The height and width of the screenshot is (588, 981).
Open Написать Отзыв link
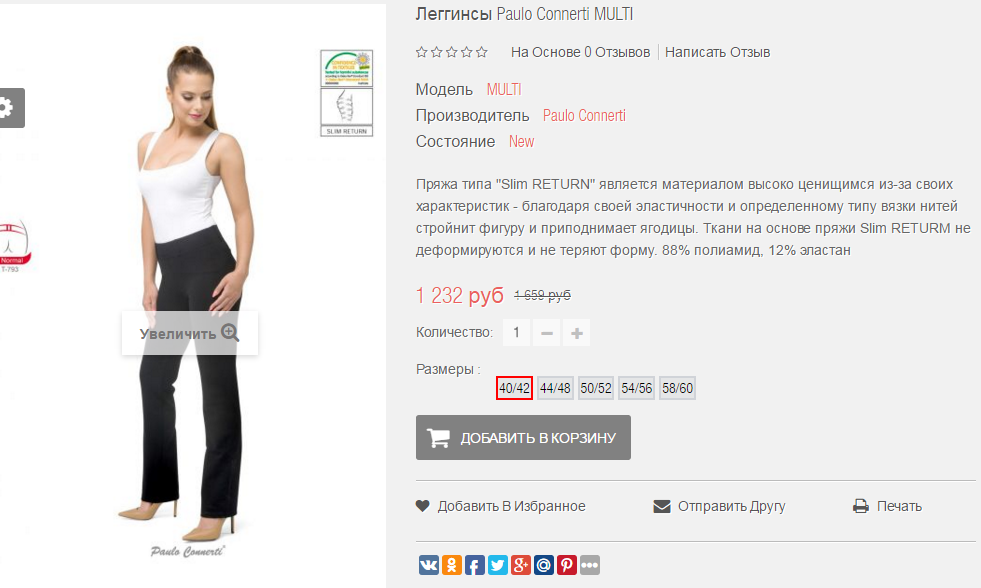click(717, 52)
